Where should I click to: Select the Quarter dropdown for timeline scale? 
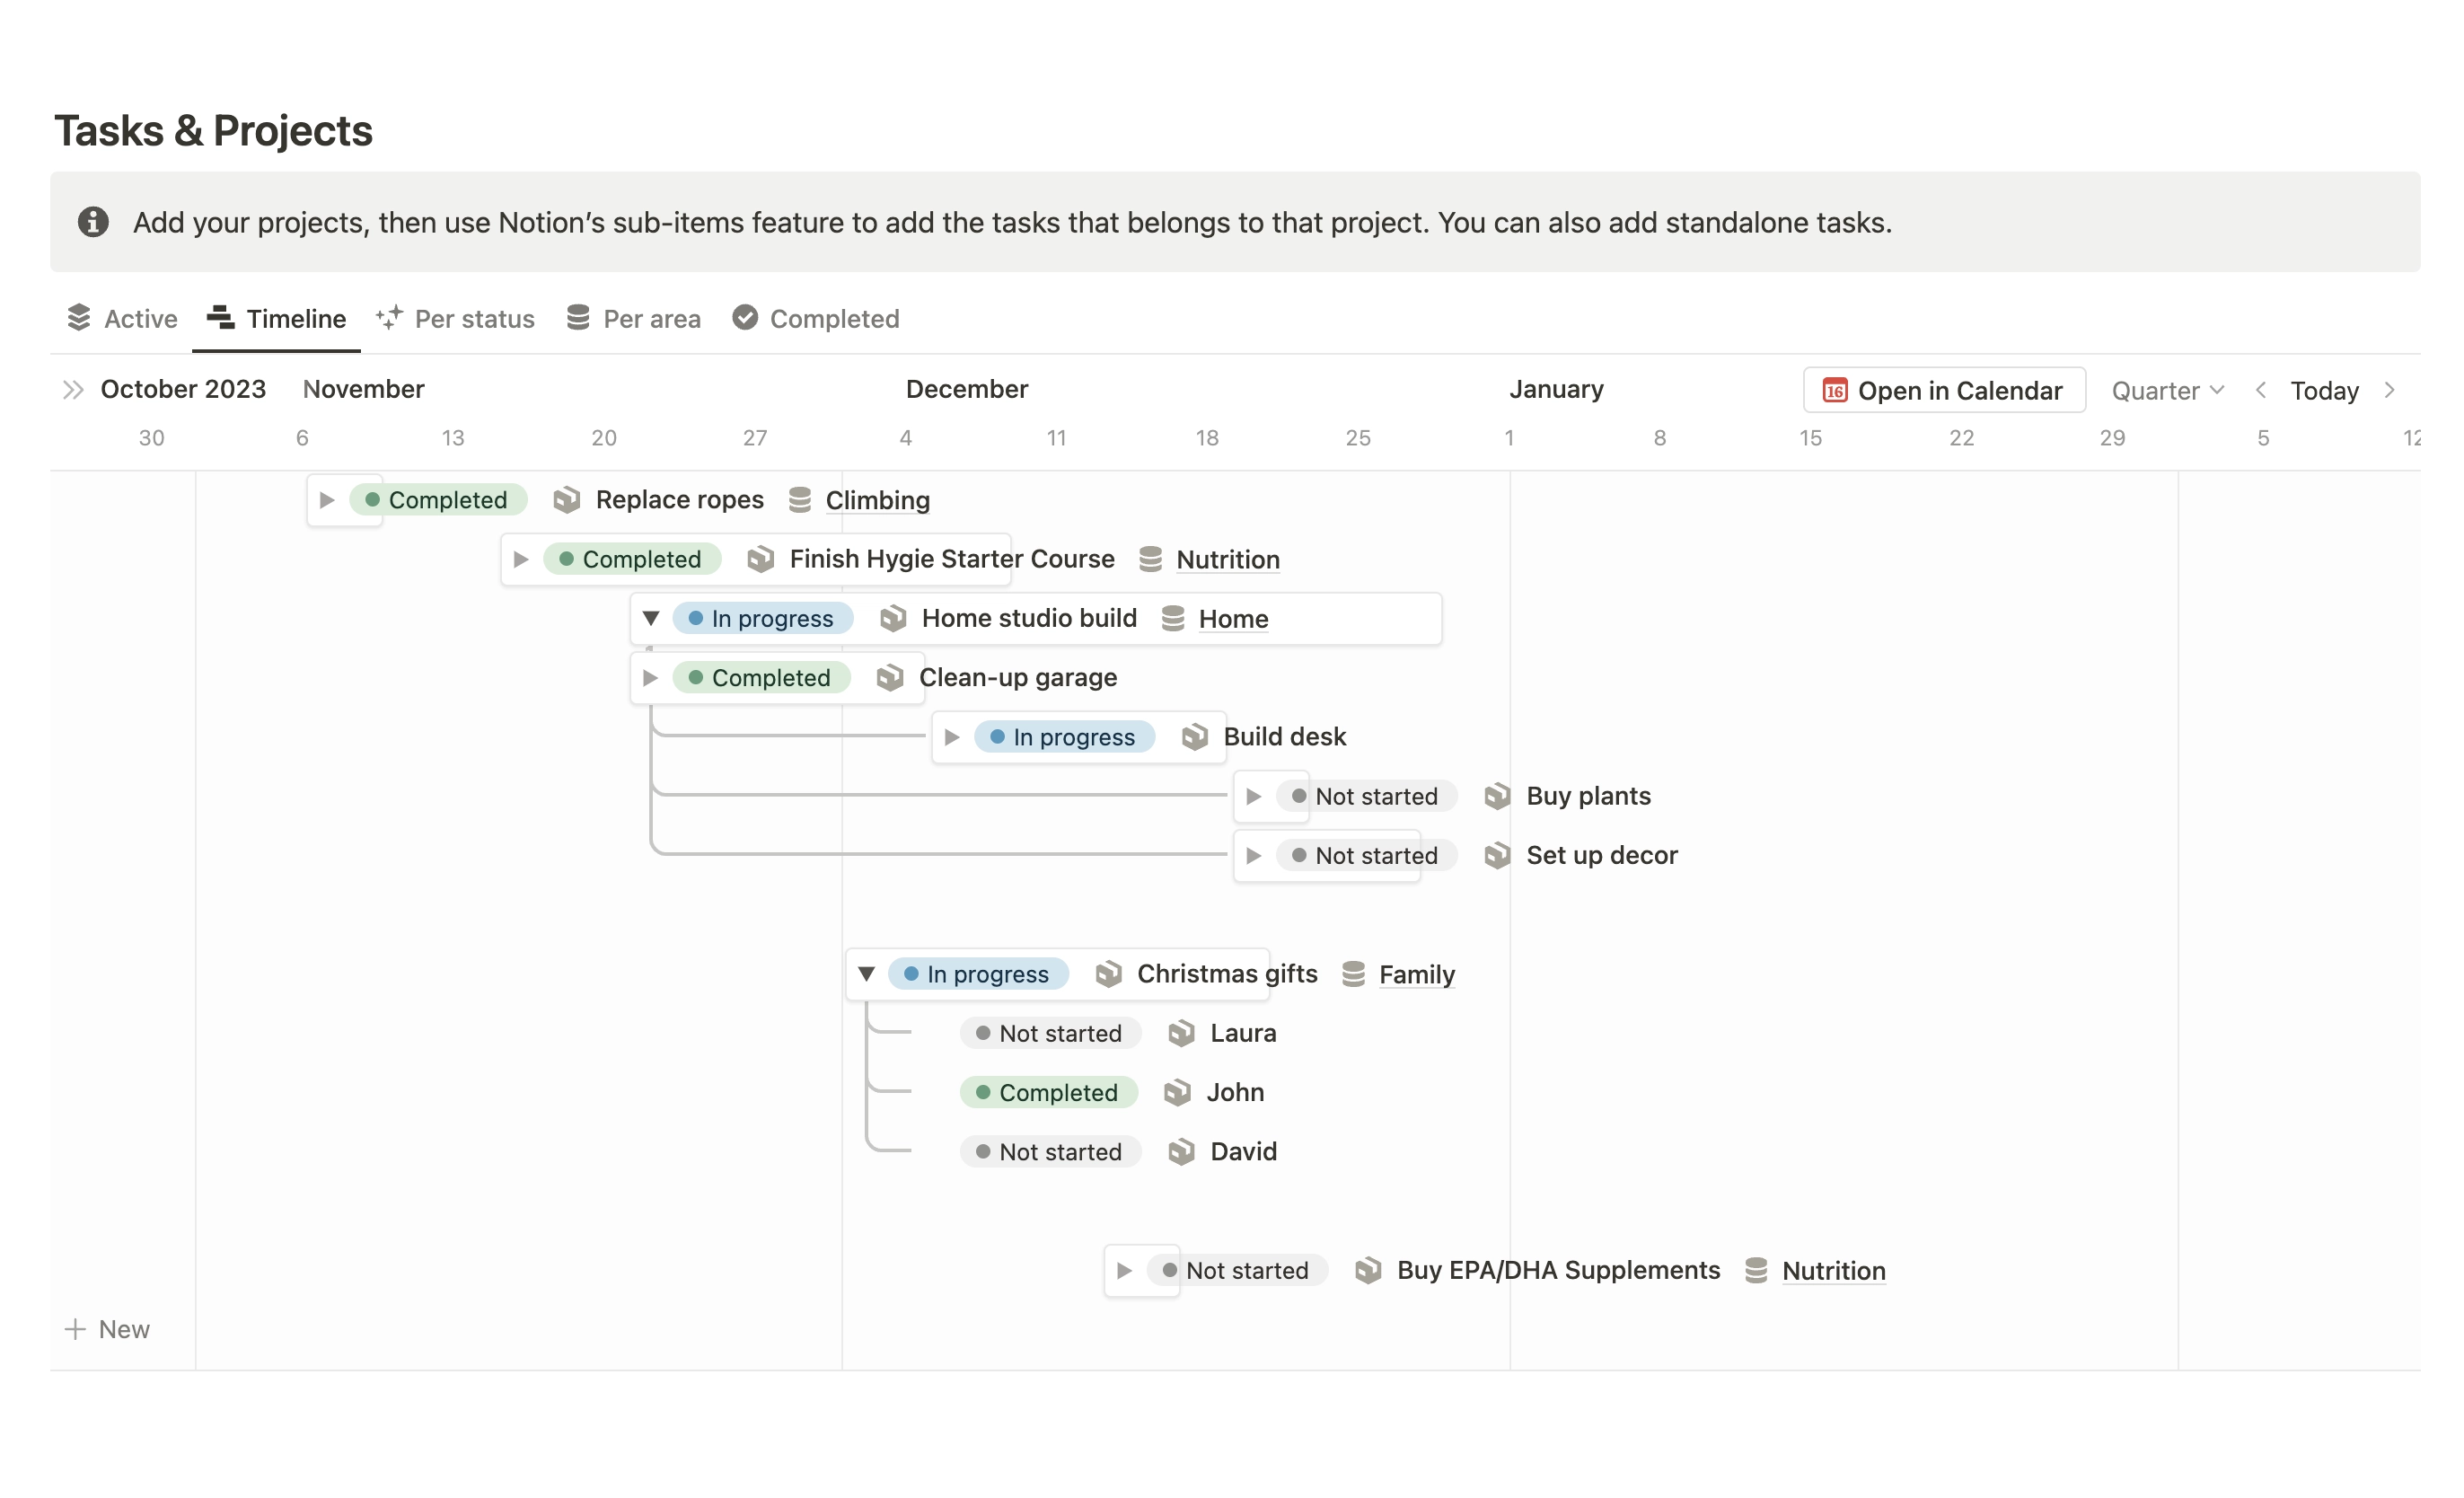(x=2161, y=389)
